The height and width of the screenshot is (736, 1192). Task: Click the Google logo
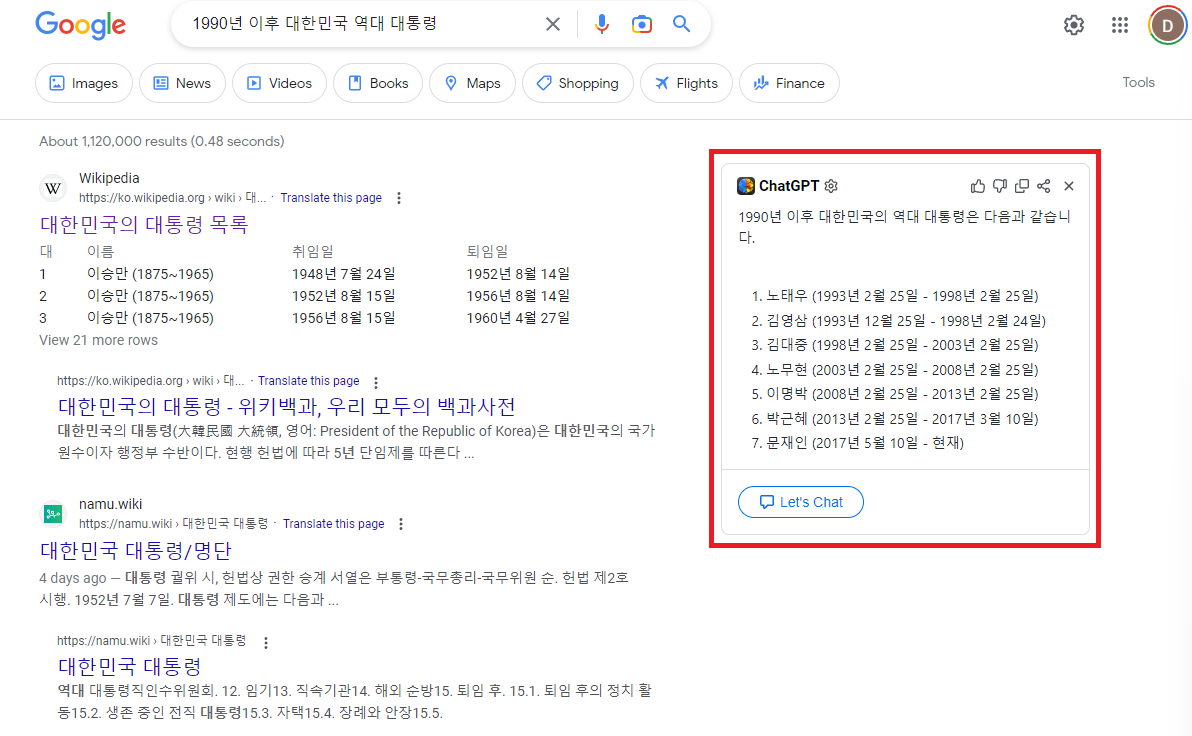click(81, 25)
